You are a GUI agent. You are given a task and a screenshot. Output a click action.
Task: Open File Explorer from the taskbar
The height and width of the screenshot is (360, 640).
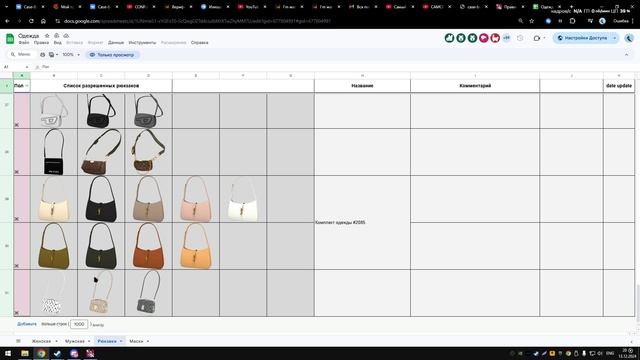click(x=25, y=353)
